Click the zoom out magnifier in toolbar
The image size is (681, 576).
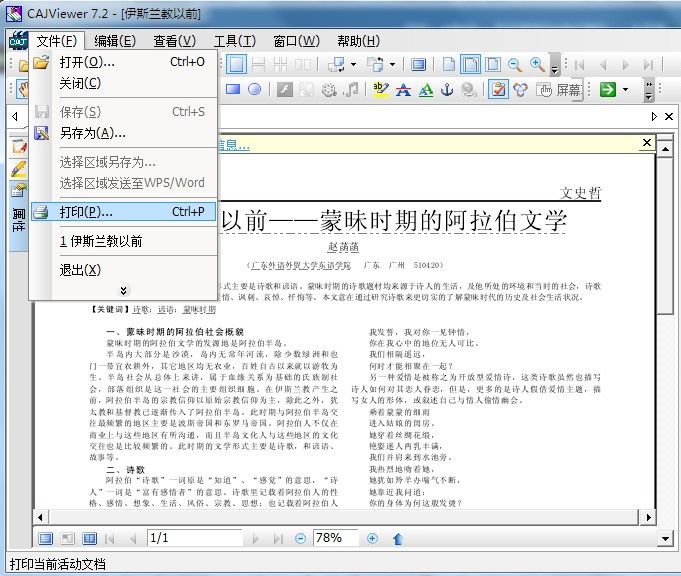tap(515, 65)
